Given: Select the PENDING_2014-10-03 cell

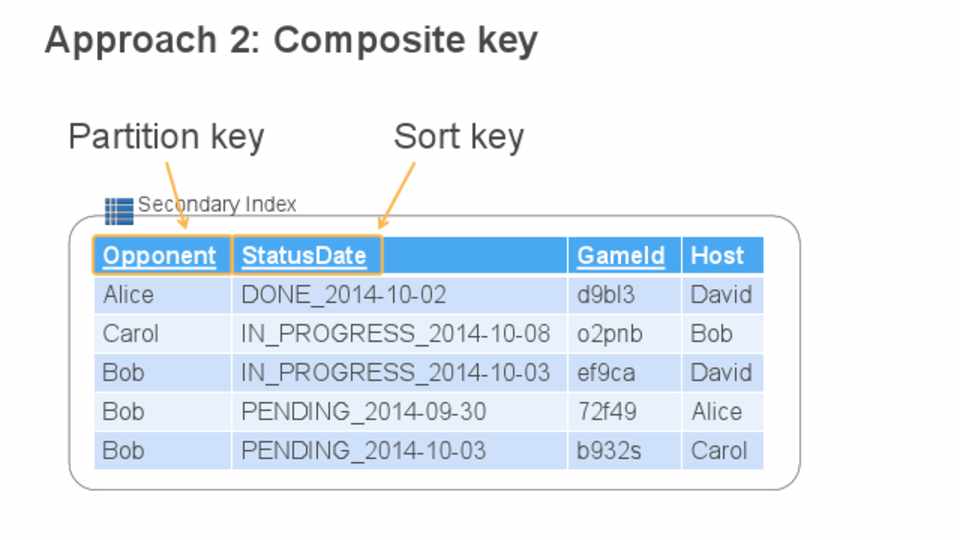Looking at the screenshot, I should (x=363, y=451).
